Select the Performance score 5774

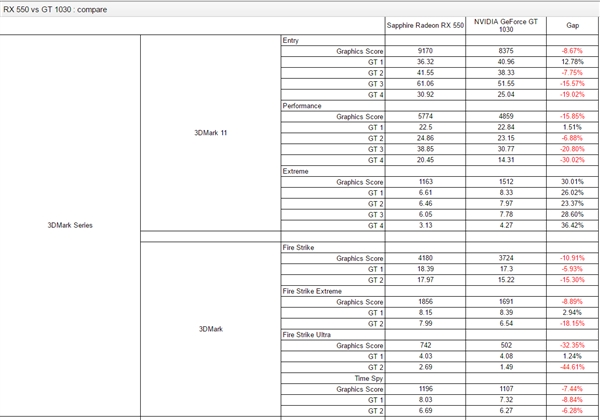(425, 116)
